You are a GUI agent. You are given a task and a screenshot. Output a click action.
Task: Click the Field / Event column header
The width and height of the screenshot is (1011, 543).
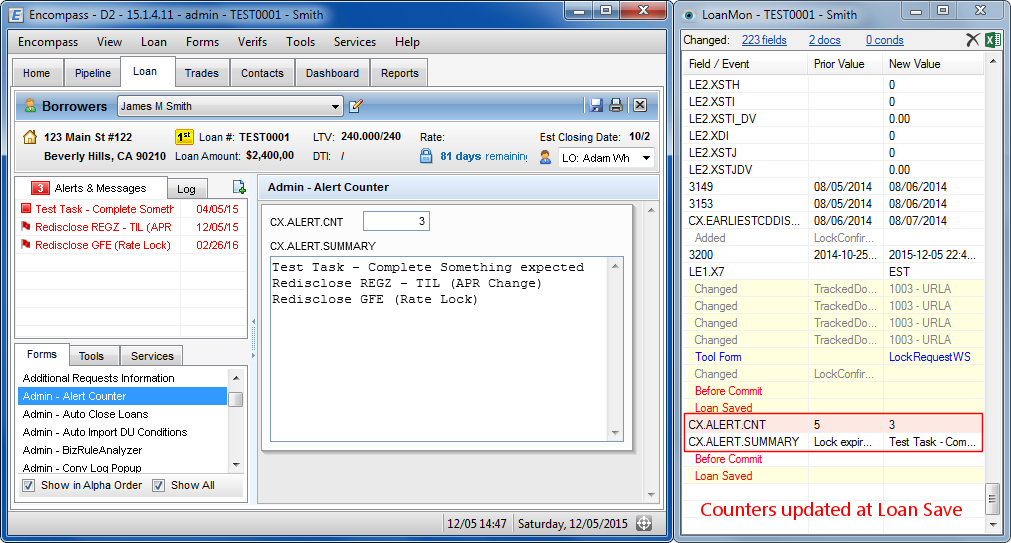745,64
